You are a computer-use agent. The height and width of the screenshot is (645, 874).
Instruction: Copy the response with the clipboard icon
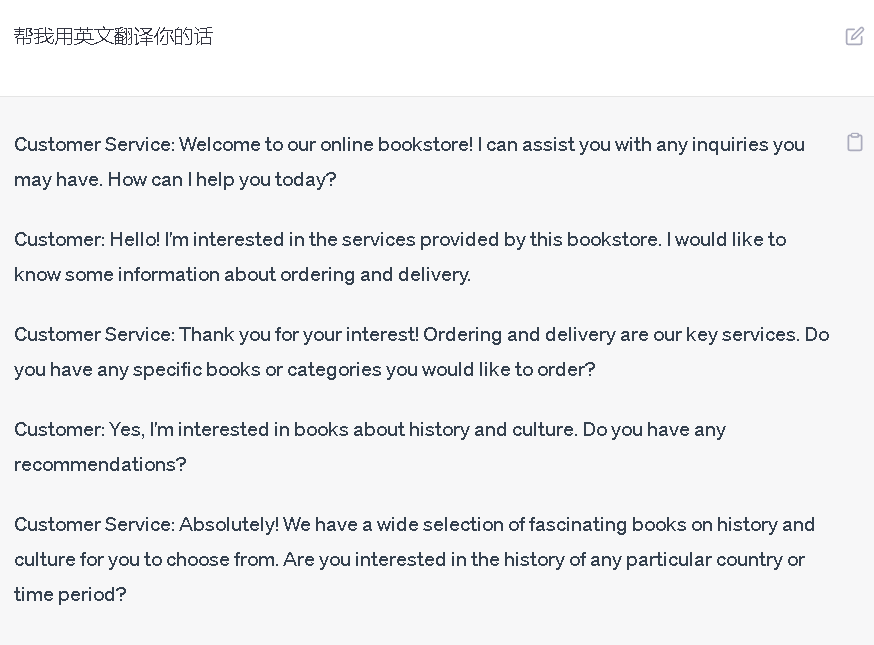[854, 142]
